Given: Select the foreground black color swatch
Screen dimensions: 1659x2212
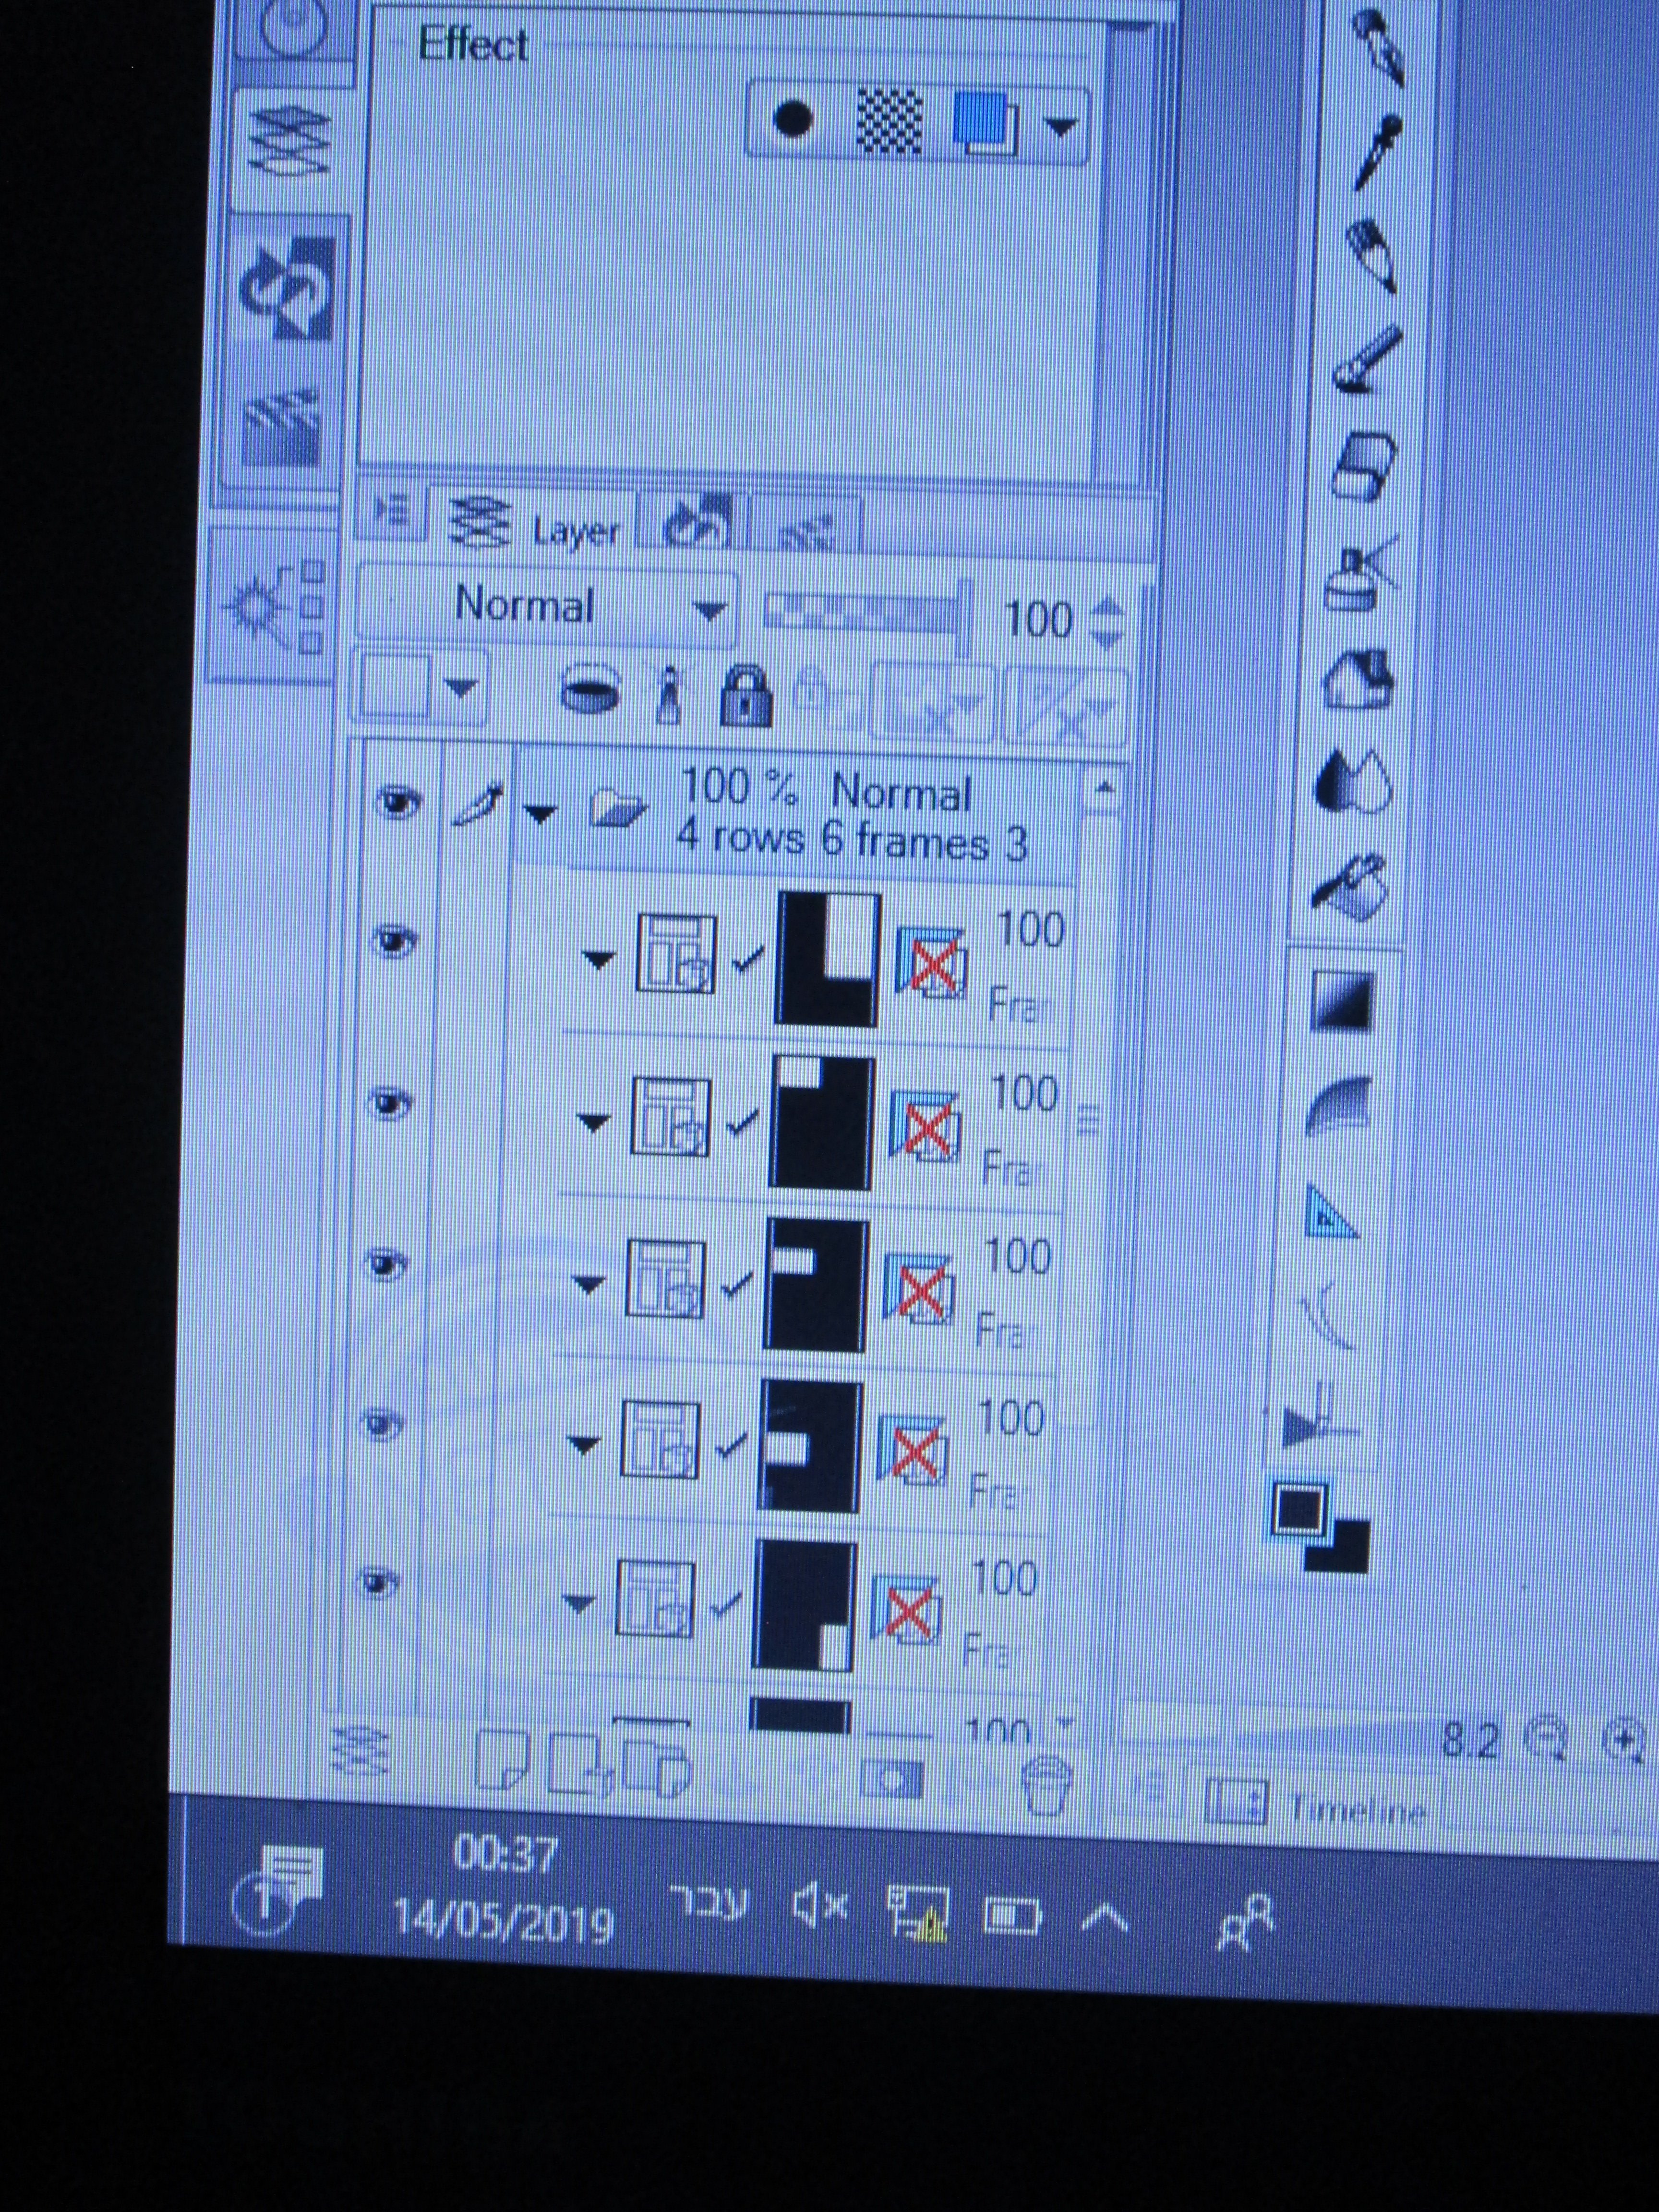Looking at the screenshot, I should [1299, 1510].
